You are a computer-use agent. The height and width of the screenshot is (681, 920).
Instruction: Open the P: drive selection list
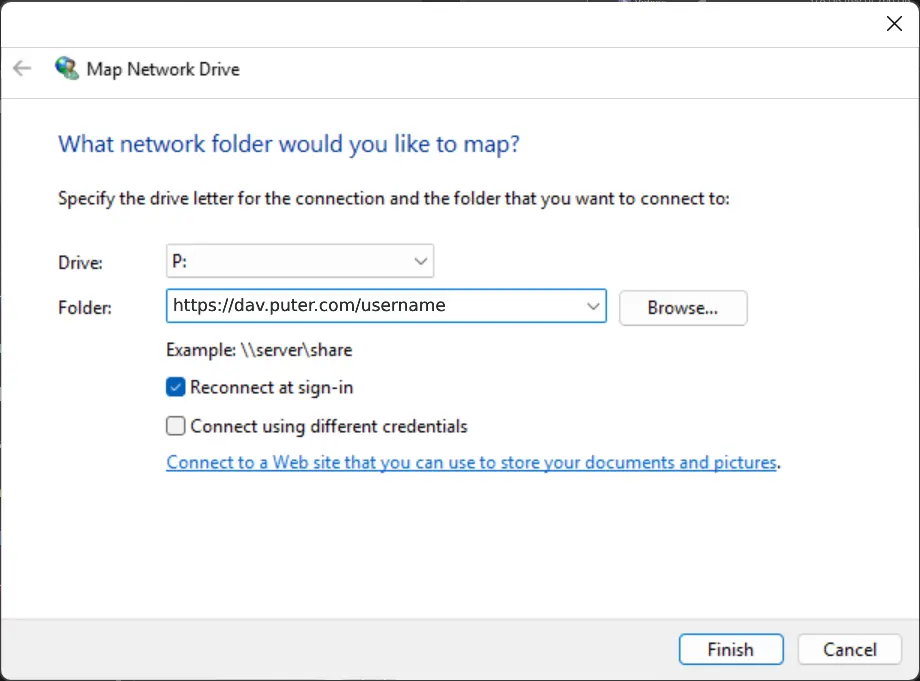[x=421, y=260]
